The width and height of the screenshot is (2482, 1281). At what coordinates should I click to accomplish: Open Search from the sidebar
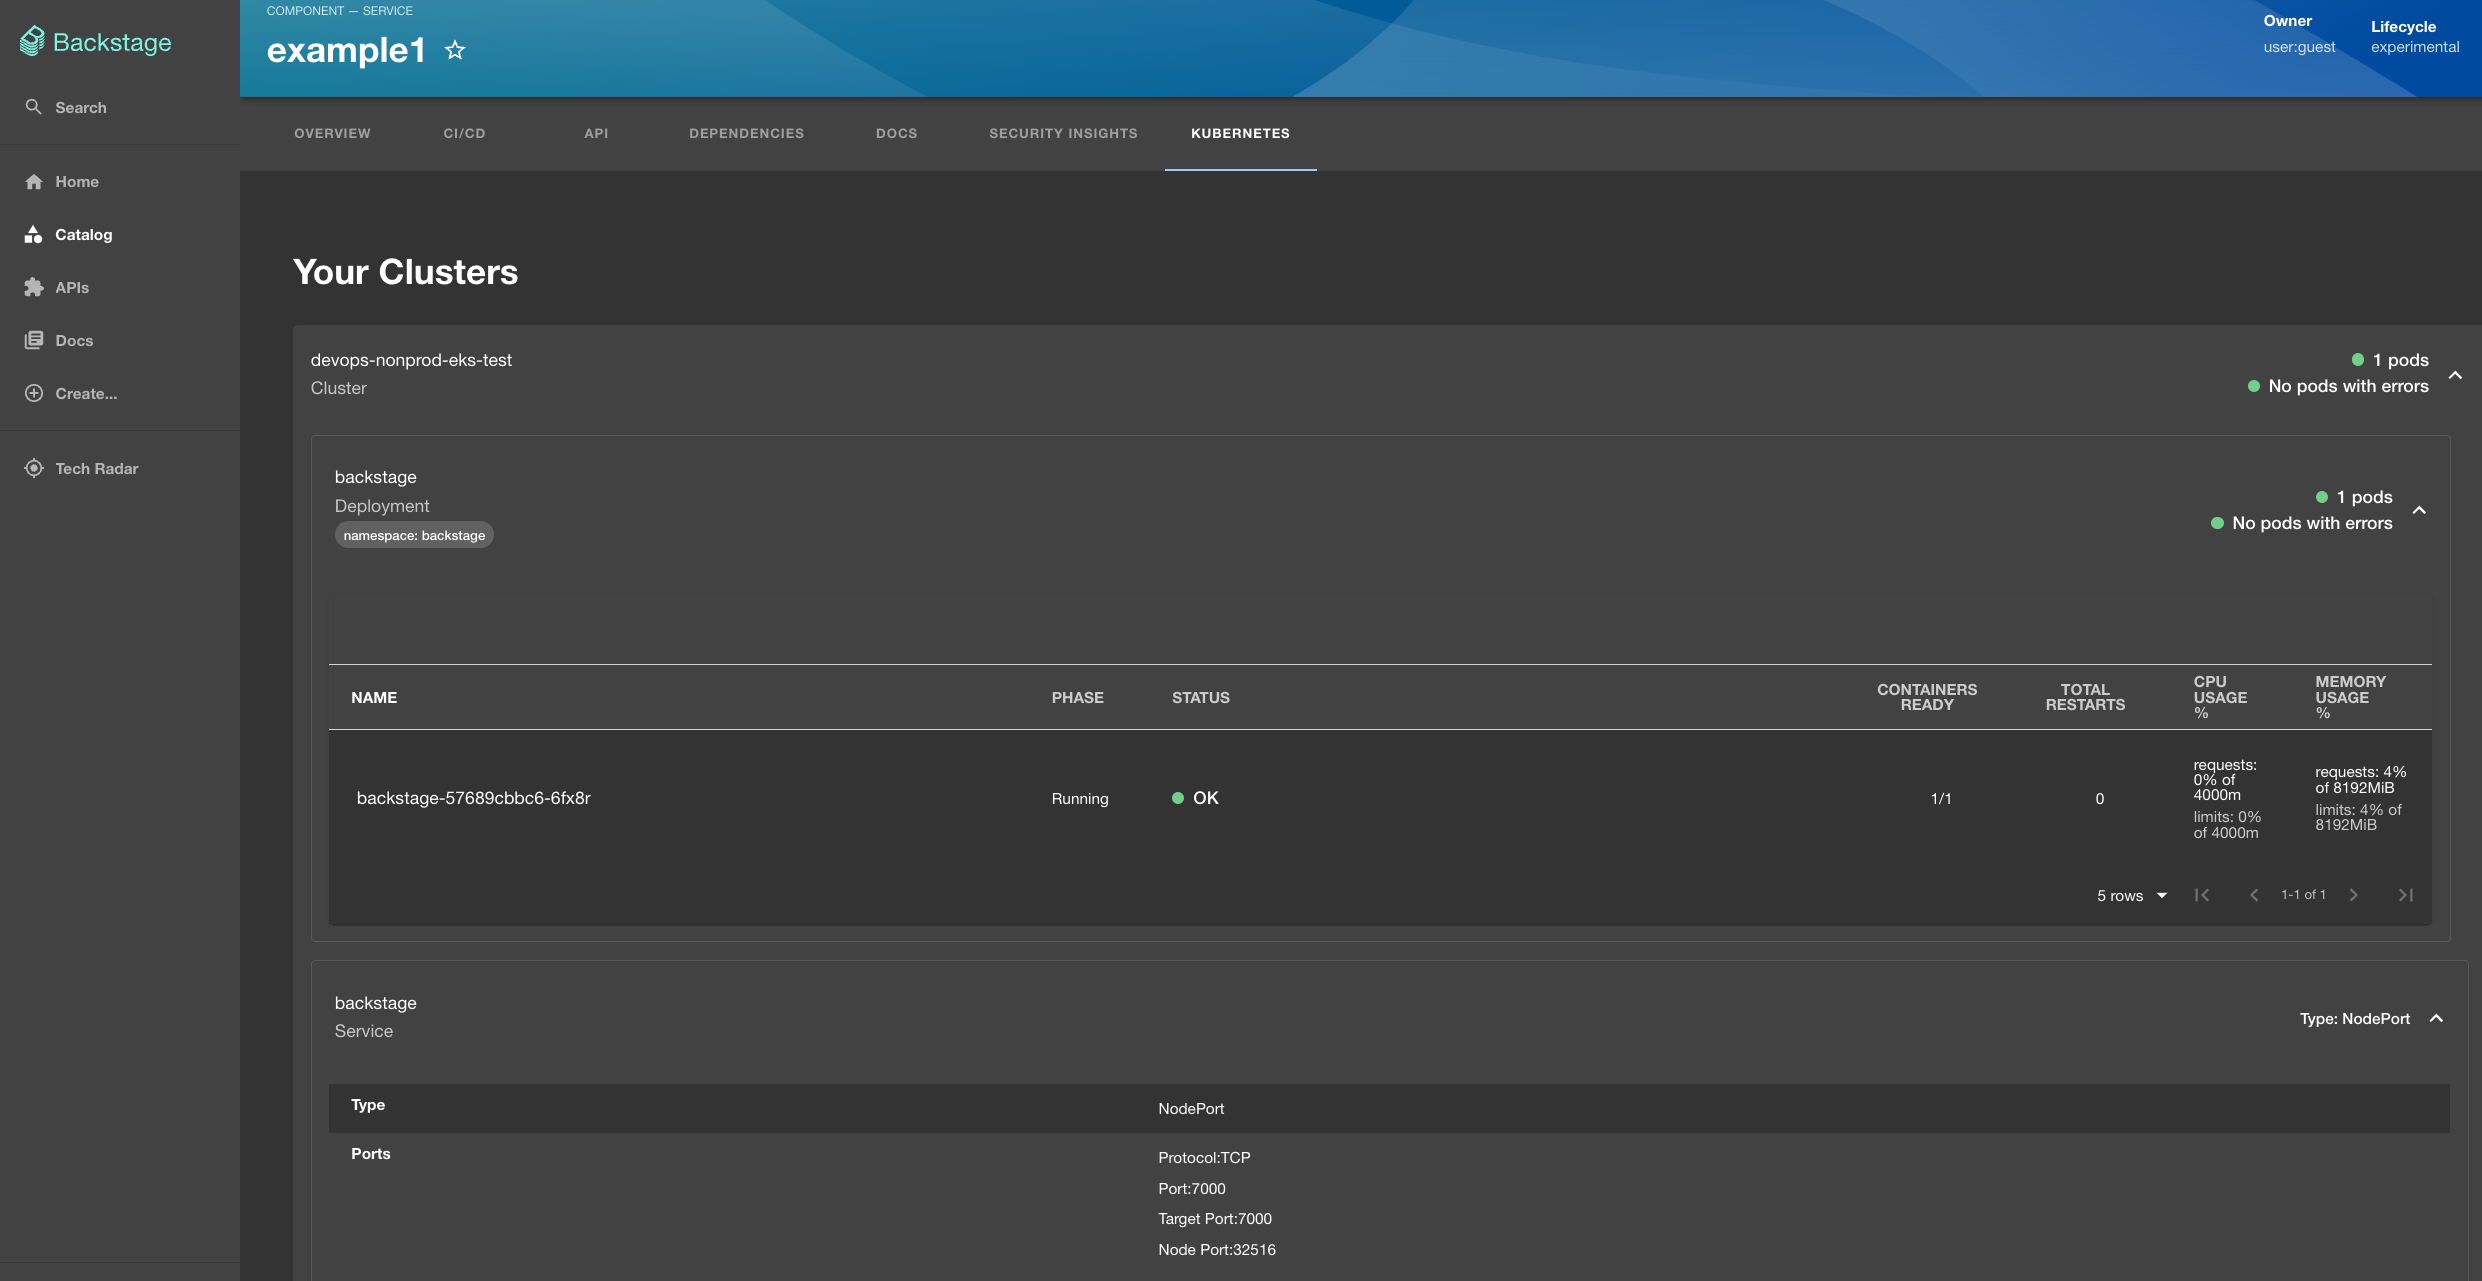point(80,107)
